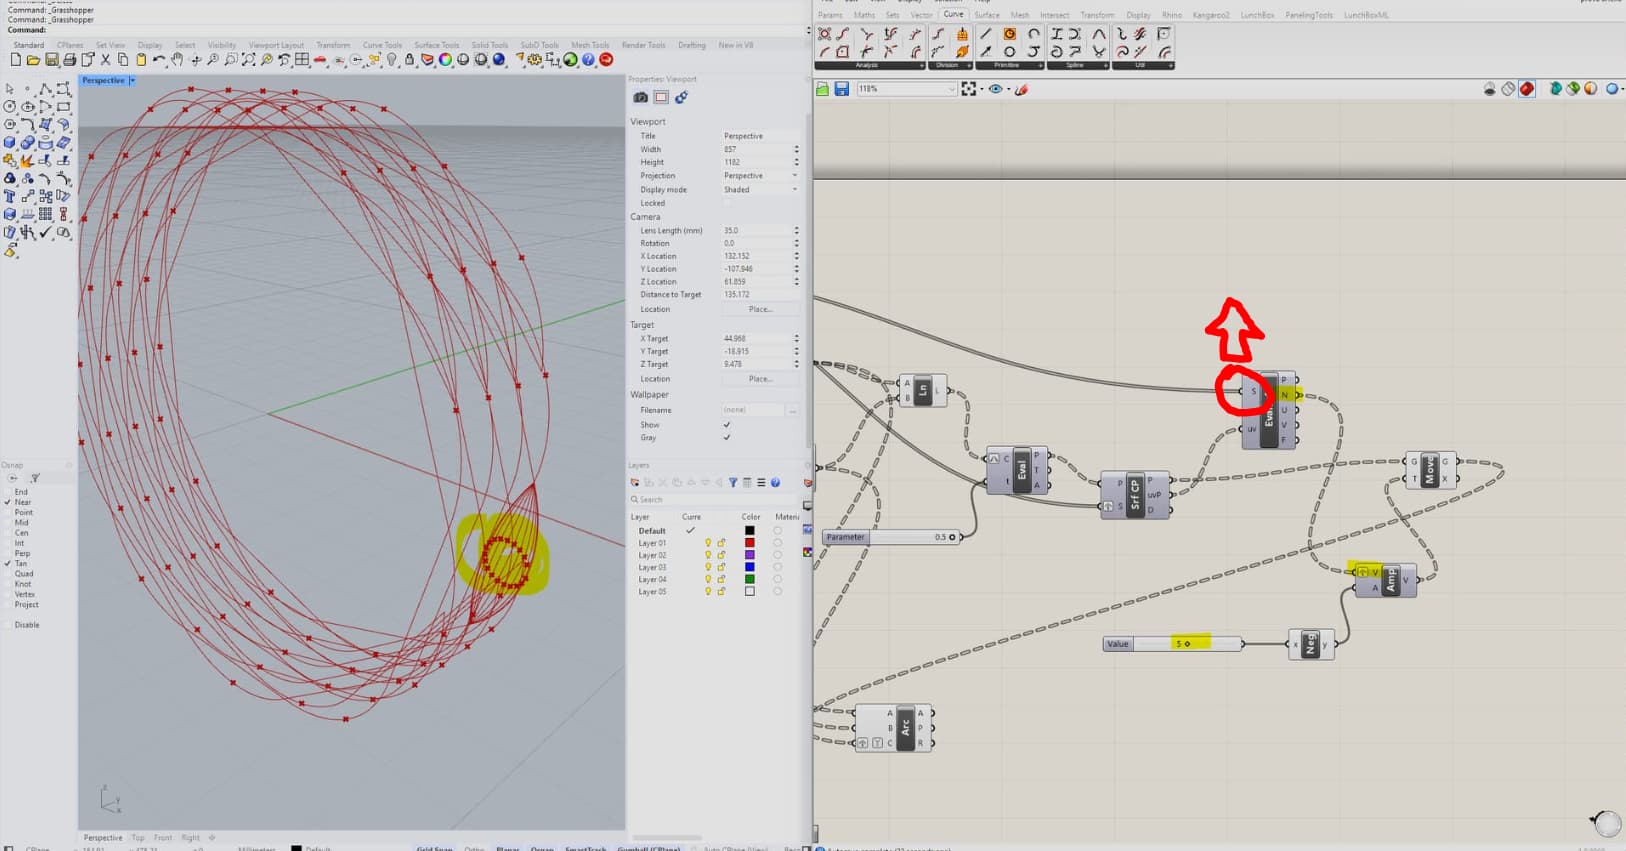The image size is (1626, 851).
Task: Disable the Near object snap
Action: 8,502
